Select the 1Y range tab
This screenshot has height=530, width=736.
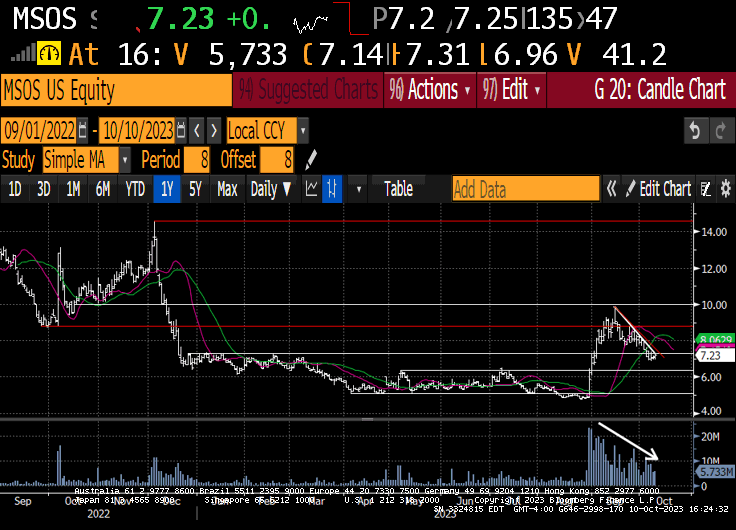pos(167,189)
